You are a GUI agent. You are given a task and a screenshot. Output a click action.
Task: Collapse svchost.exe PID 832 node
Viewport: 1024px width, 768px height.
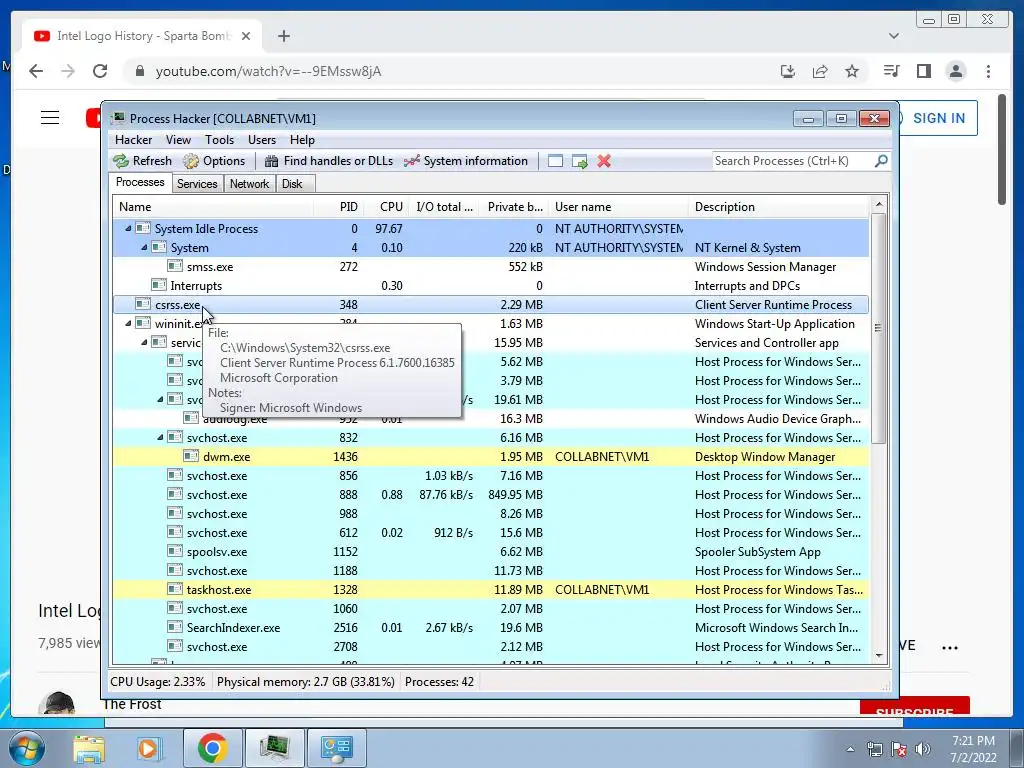(160, 438)
